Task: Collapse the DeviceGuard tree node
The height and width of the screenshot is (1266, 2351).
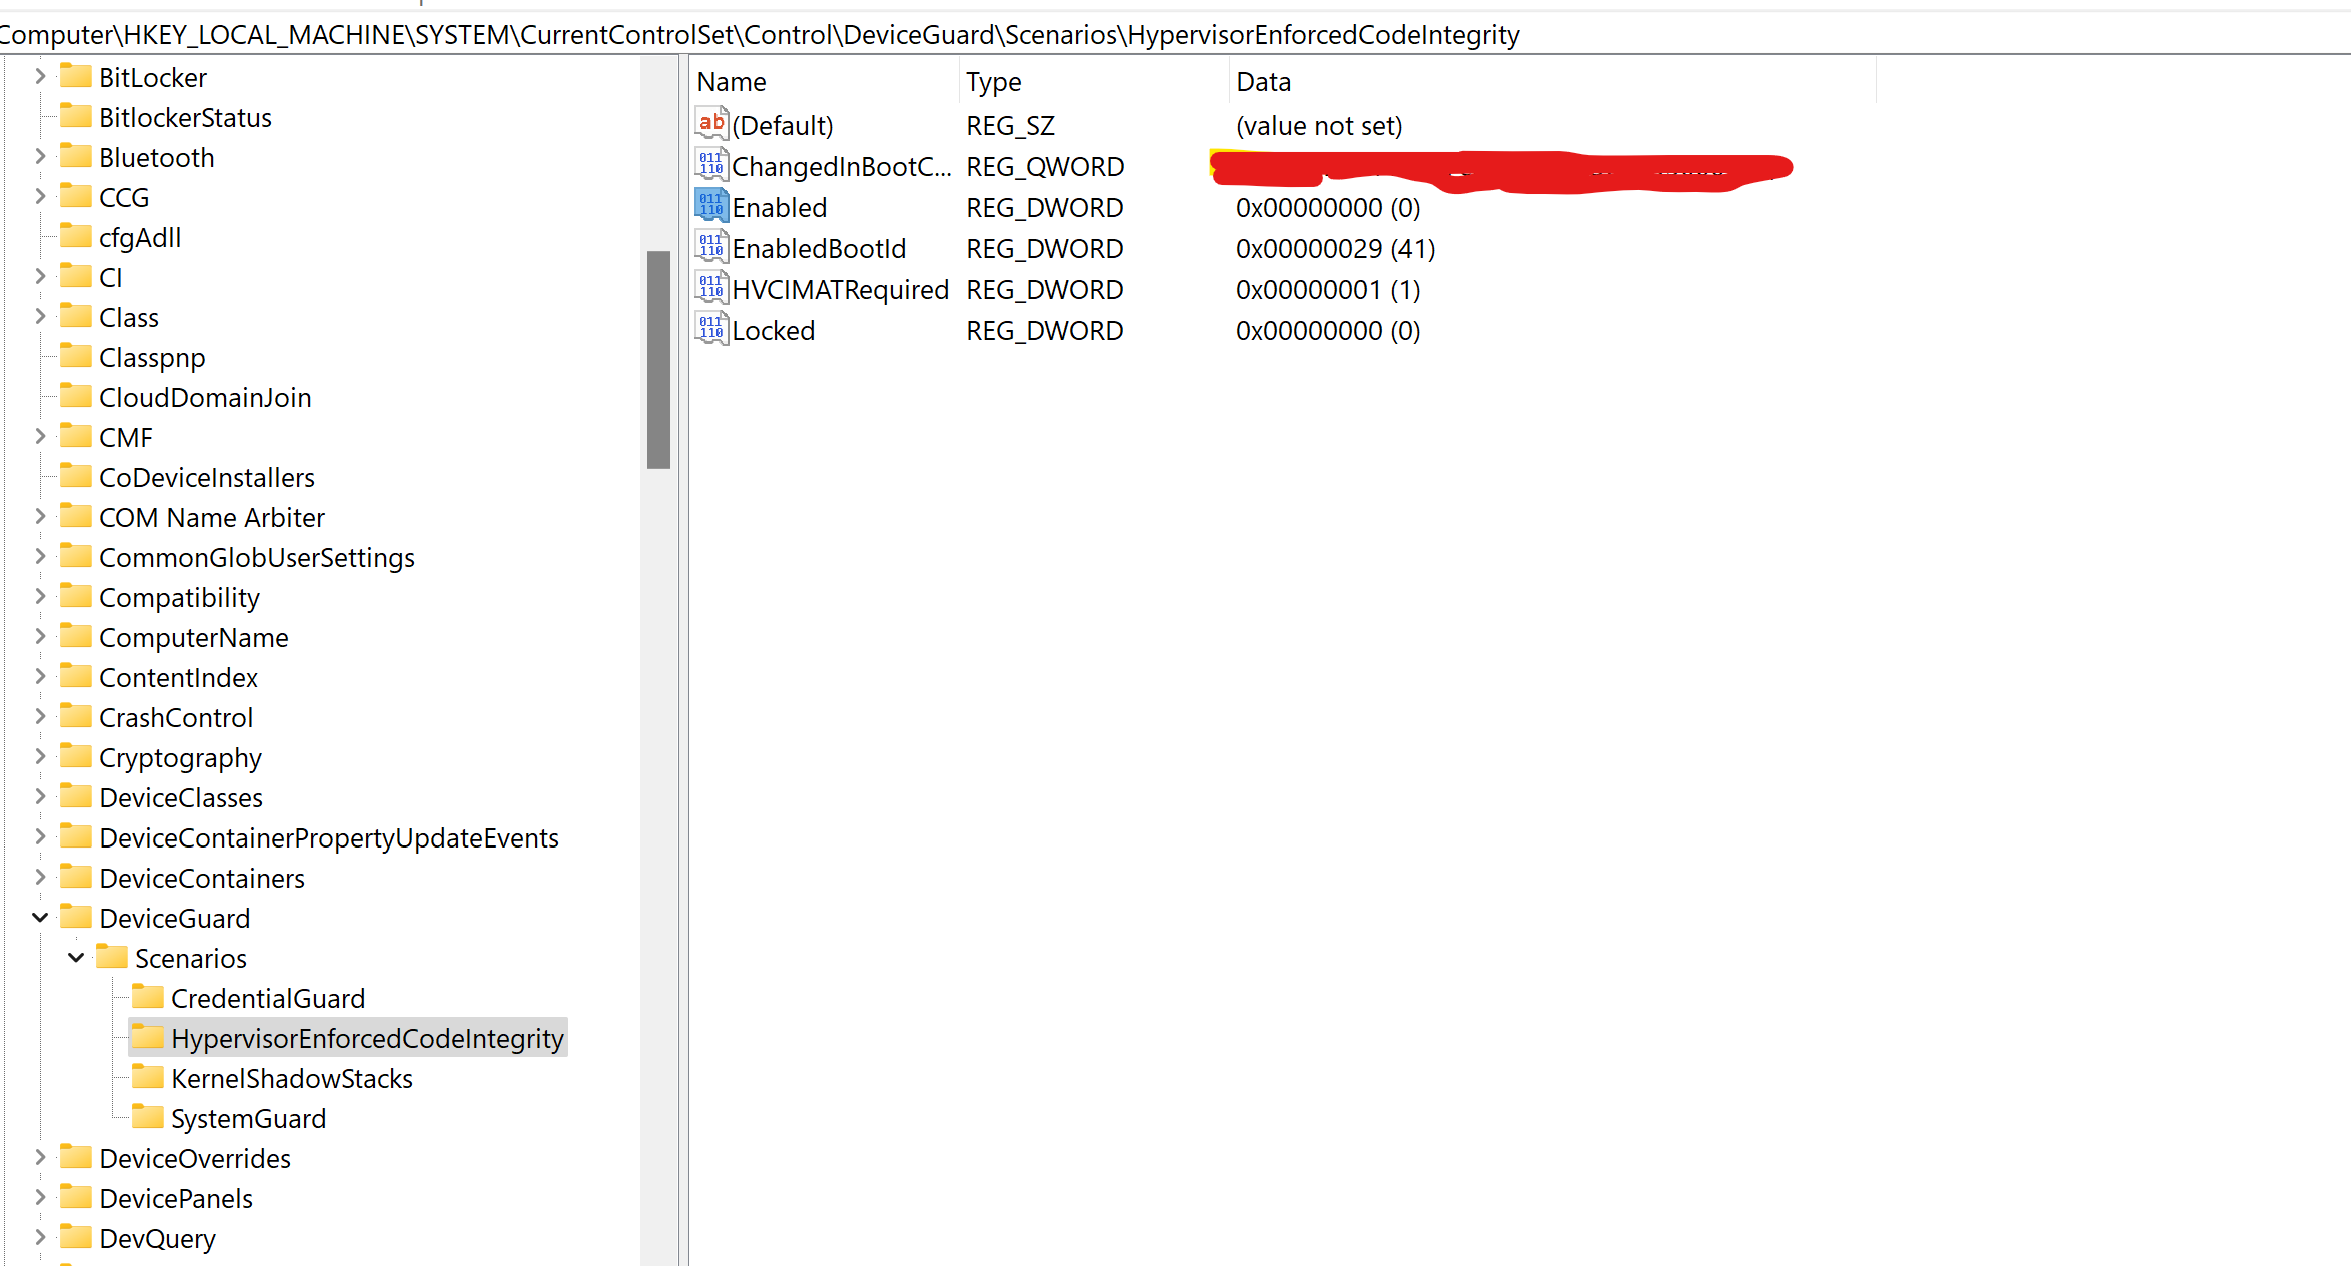Action: pyautogui.click(x=40, y=917)
